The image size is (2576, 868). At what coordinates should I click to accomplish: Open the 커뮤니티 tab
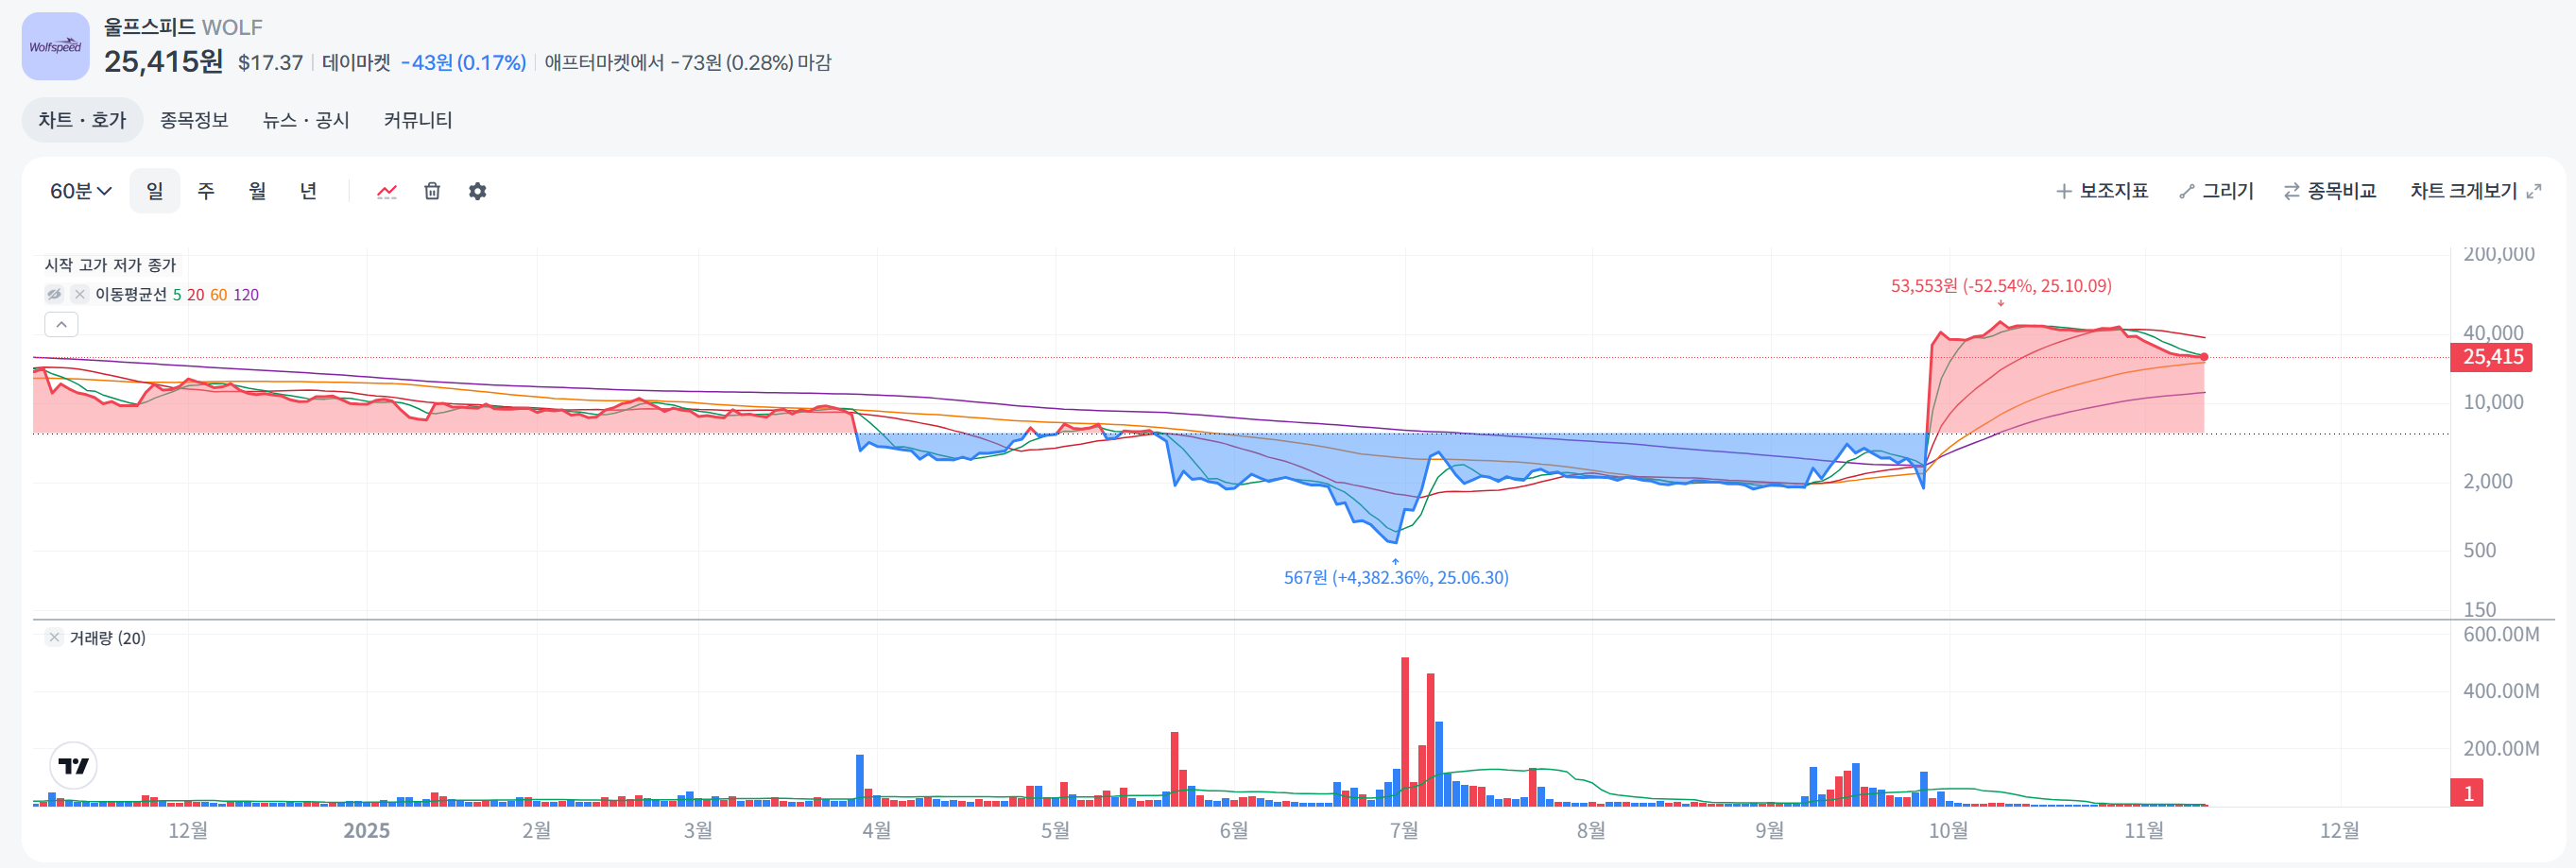tap(418, 120)
